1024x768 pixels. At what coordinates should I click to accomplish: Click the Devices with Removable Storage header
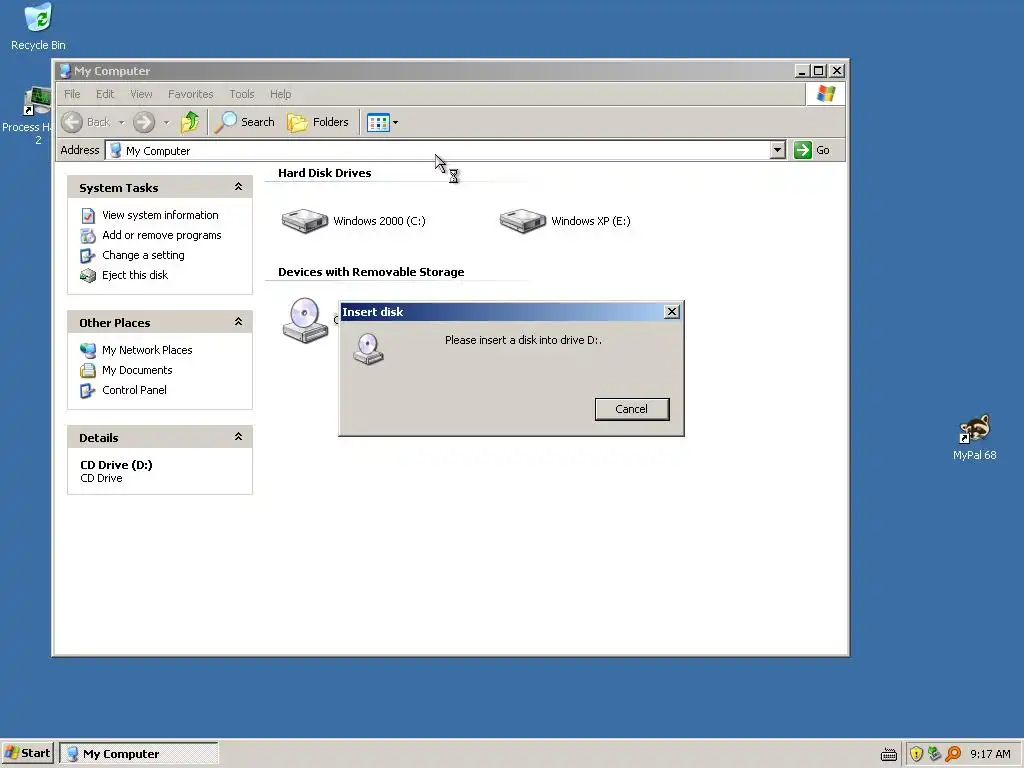coord(371,272)
